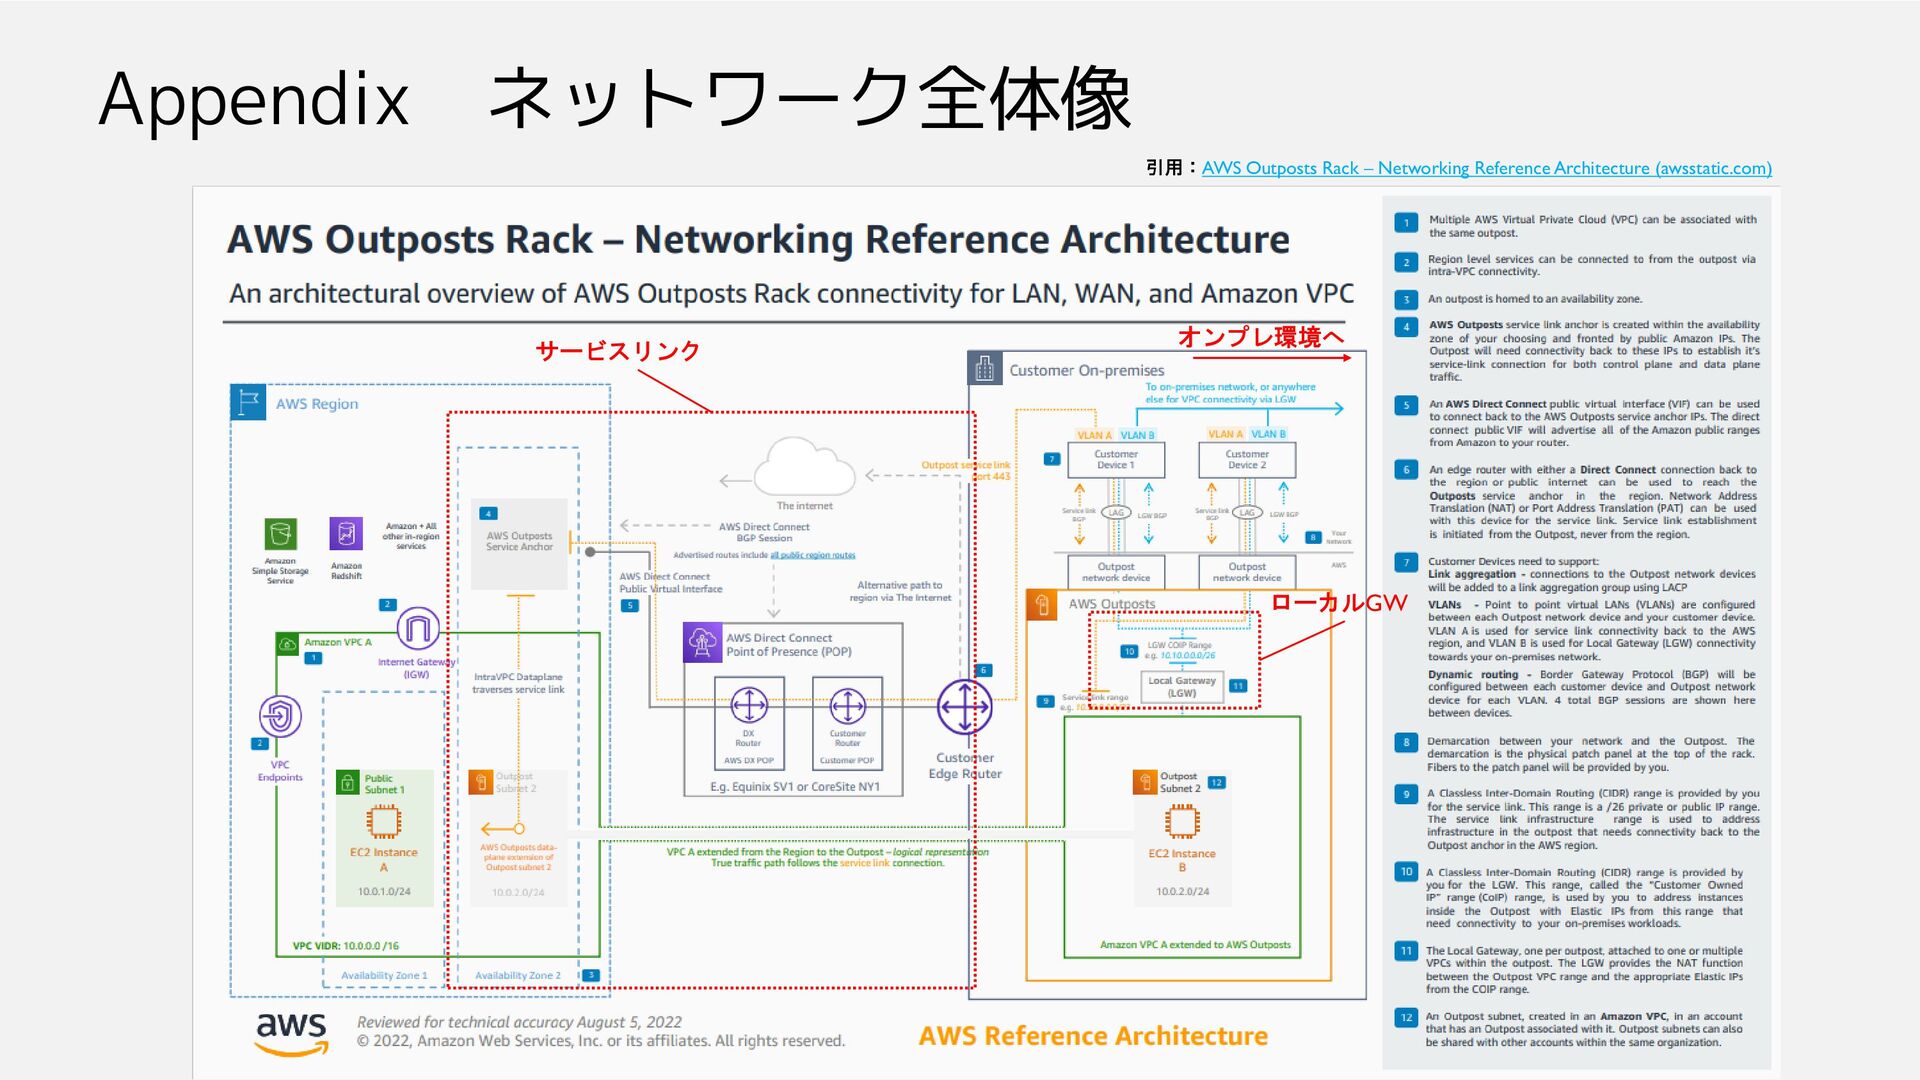
Task: Click the Customer Edge Router icon
Action: (x=964, y=707)
